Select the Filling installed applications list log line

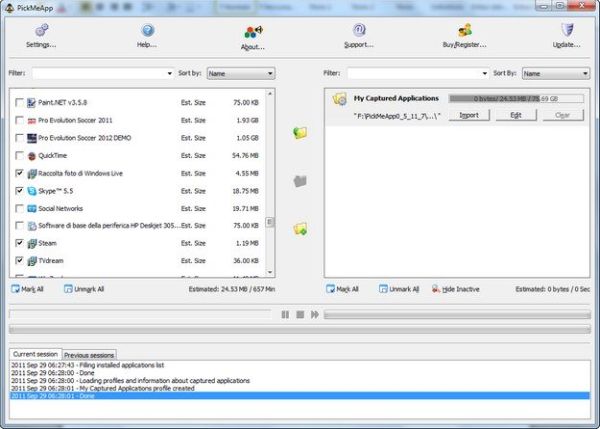300,365
